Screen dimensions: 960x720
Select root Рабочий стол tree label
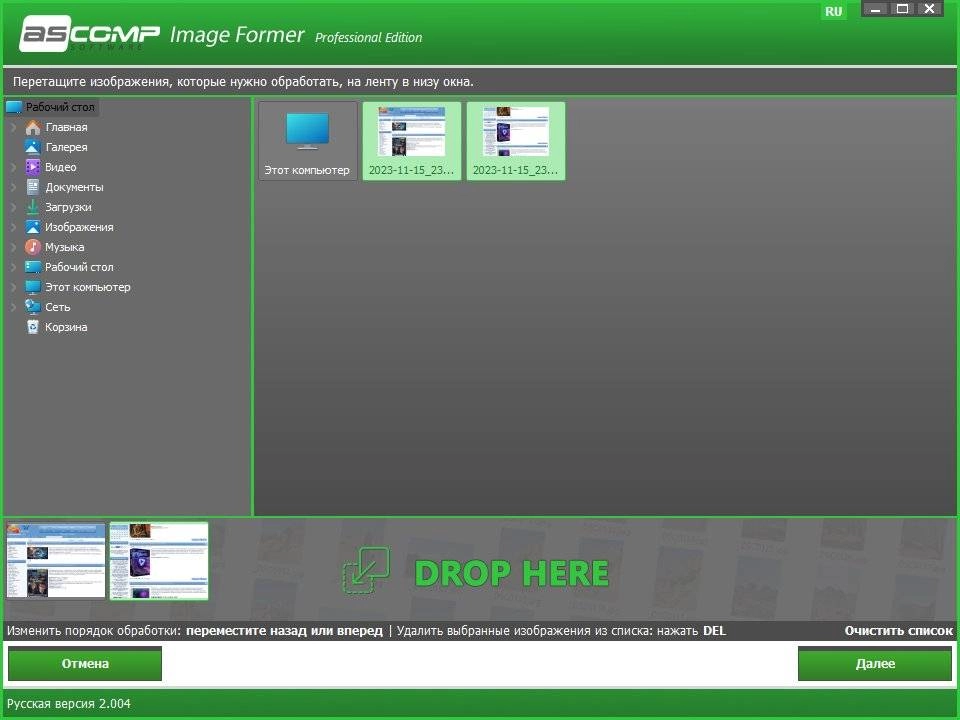(60, 107)
